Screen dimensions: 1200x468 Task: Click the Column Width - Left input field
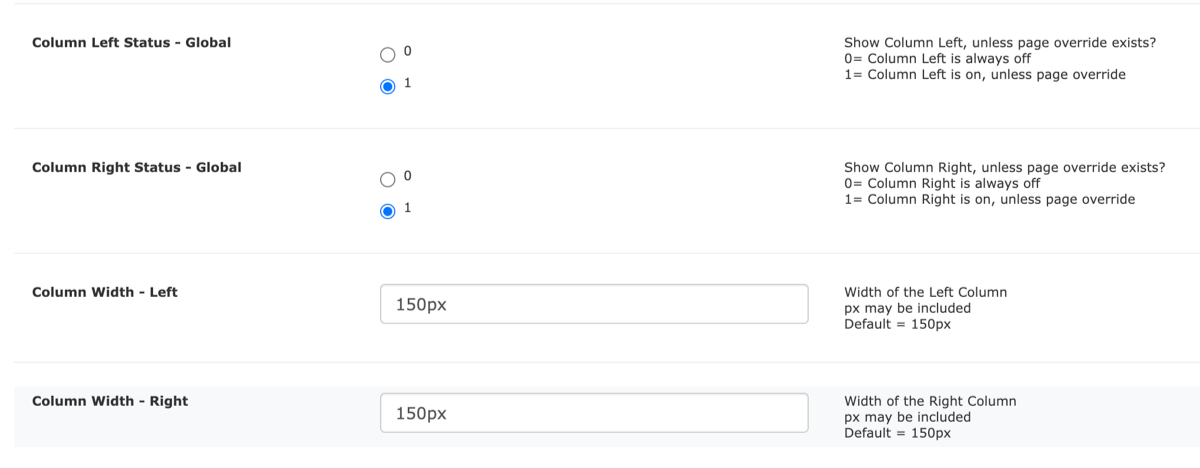pyautogui.click(x=594, y=304)
